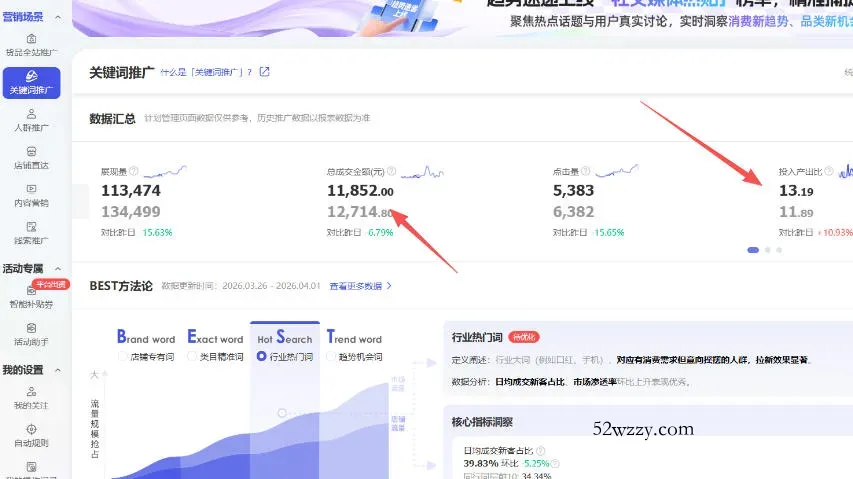Click the 核心指标洞察 heading
This screenshot has width=853, height=479.
[x=482, y=422]
